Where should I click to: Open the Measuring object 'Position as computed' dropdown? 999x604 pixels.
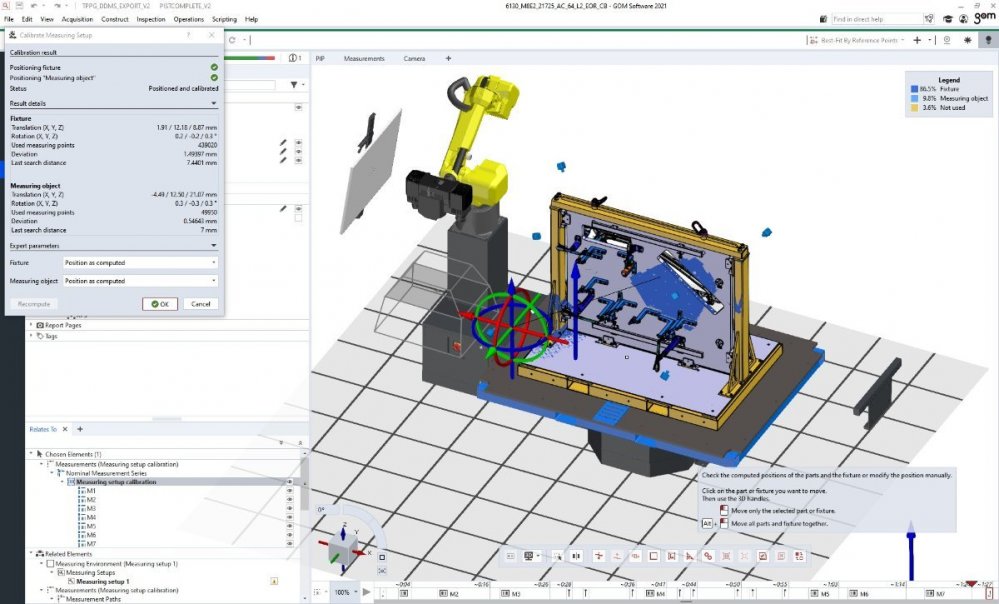tap(141, 281)
